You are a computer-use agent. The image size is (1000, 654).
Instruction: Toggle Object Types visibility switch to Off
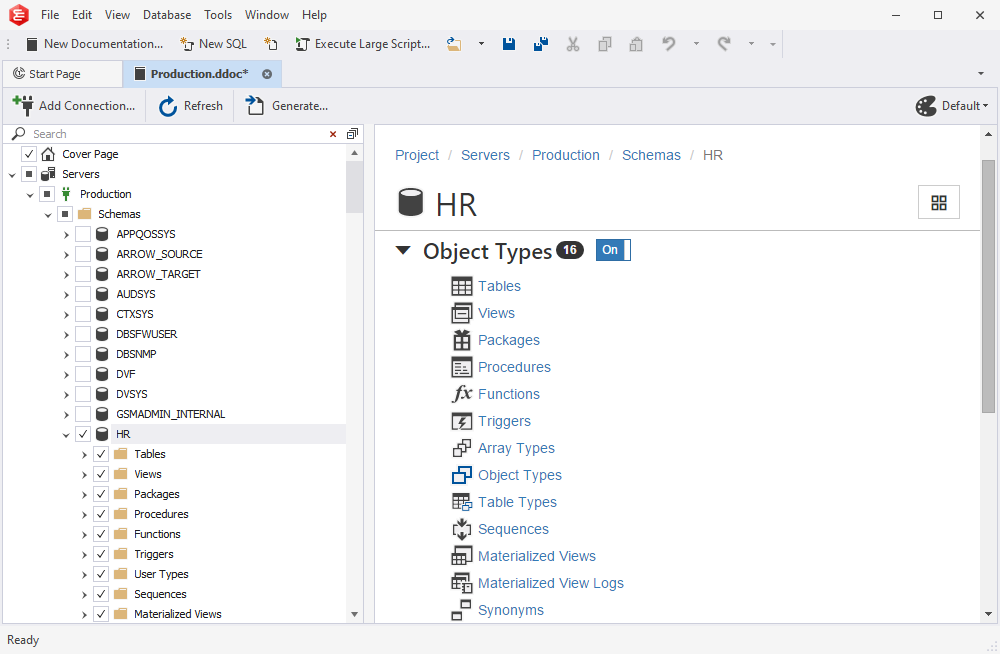612,250
